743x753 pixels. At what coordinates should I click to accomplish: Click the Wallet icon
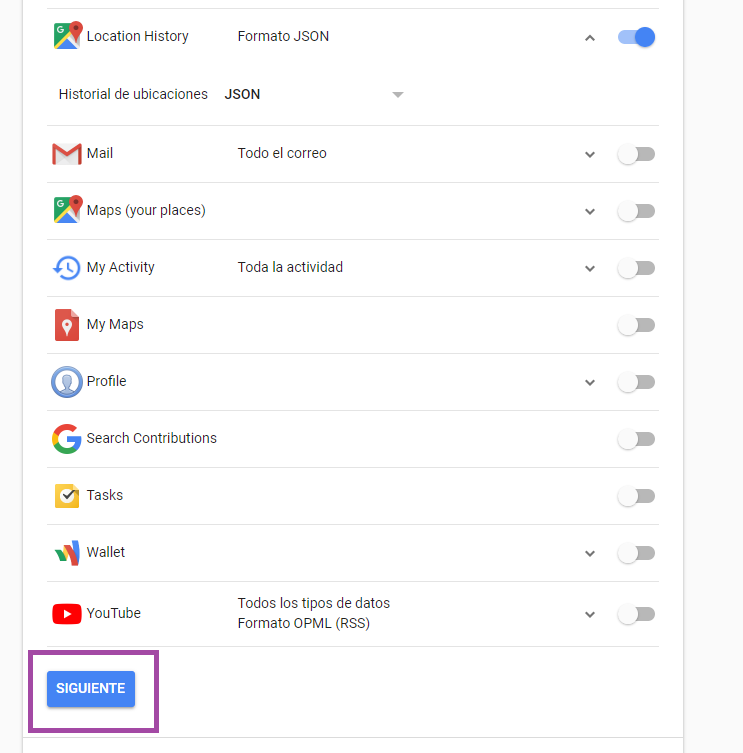pos(67,553)
